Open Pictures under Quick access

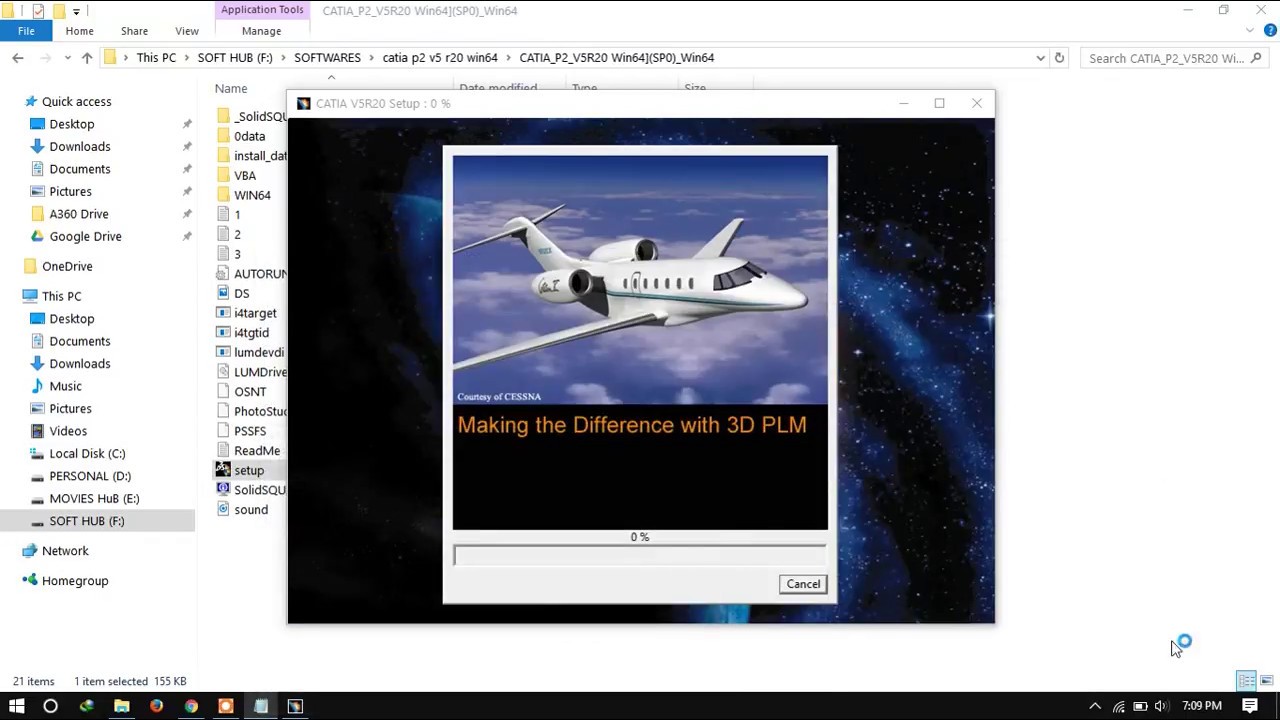click(x=70, y=192)
